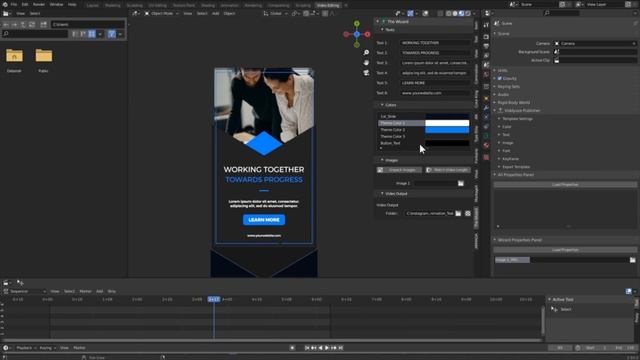This screenshot has width=640, height=360.
Task: Open the File menu
Action: (x=14, y=4)
